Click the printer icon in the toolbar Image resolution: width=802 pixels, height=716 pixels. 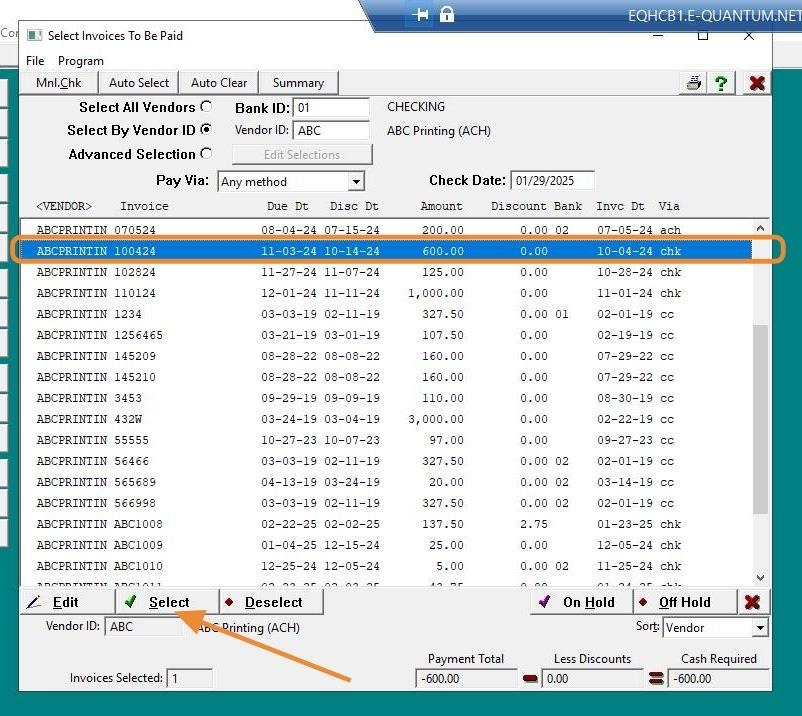point(694,83)
